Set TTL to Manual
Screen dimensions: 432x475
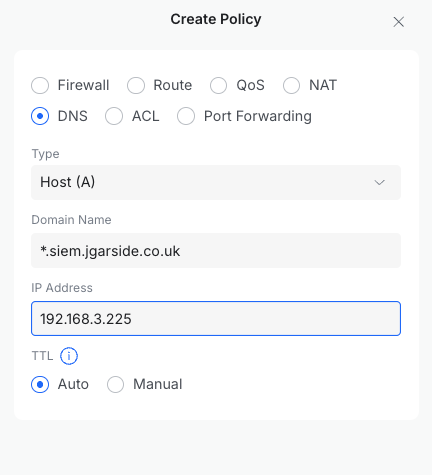coord(115,384)
